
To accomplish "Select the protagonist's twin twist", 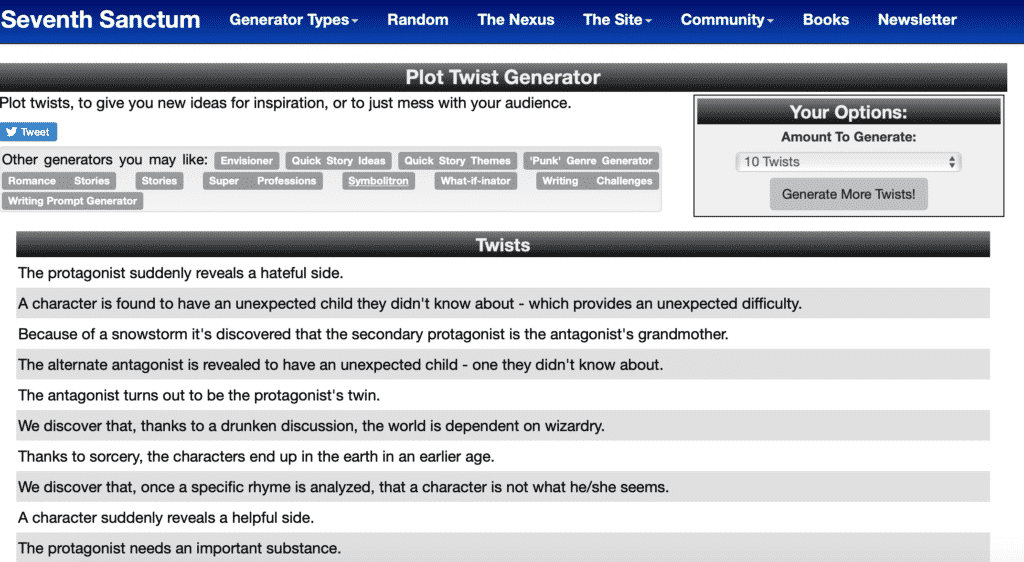I will [503, 396].
